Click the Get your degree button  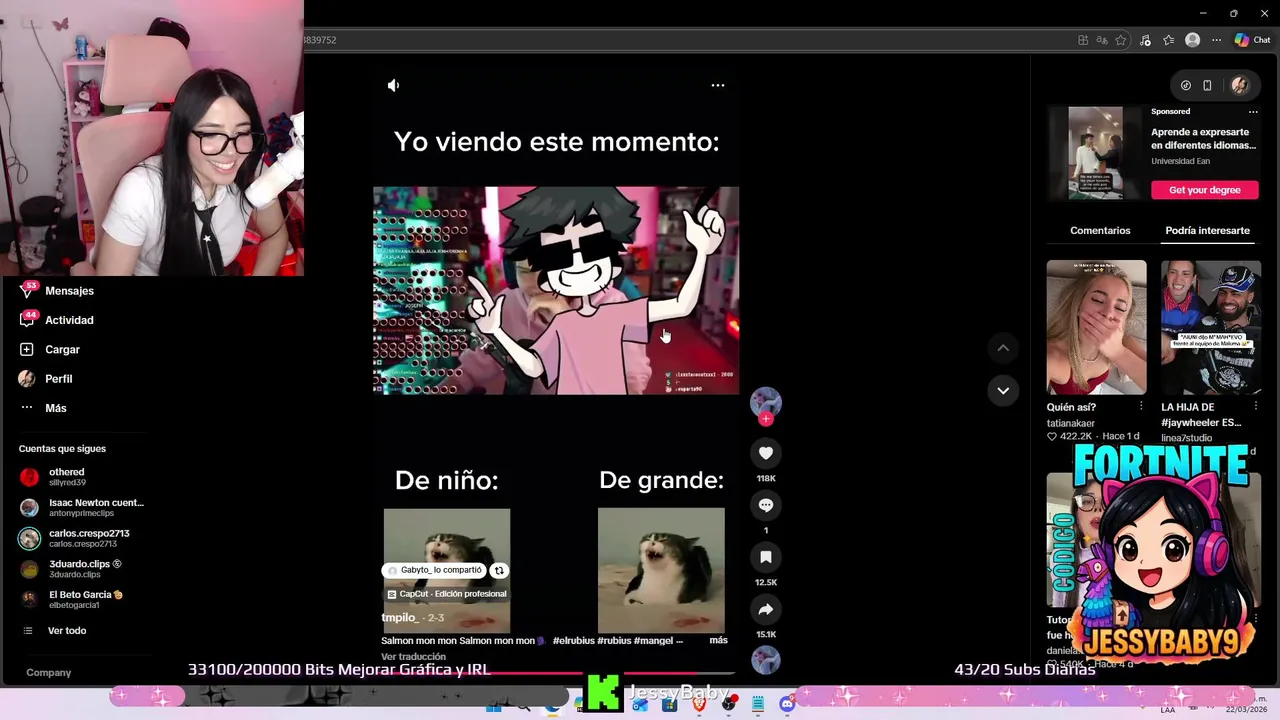pos(1204,190)
